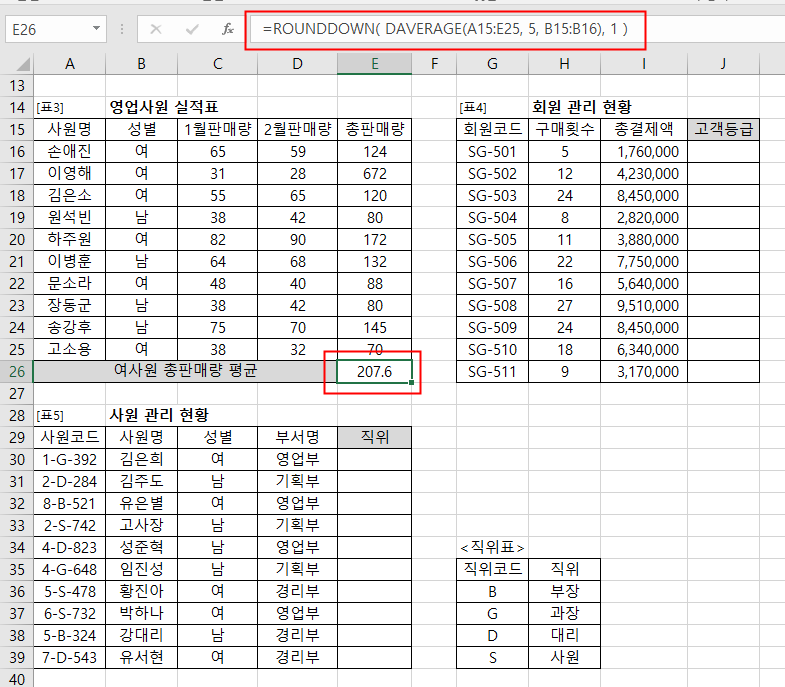The width and height of the screenshot is (785, 687).
Task: Select column B header
Action: (142, 64)
